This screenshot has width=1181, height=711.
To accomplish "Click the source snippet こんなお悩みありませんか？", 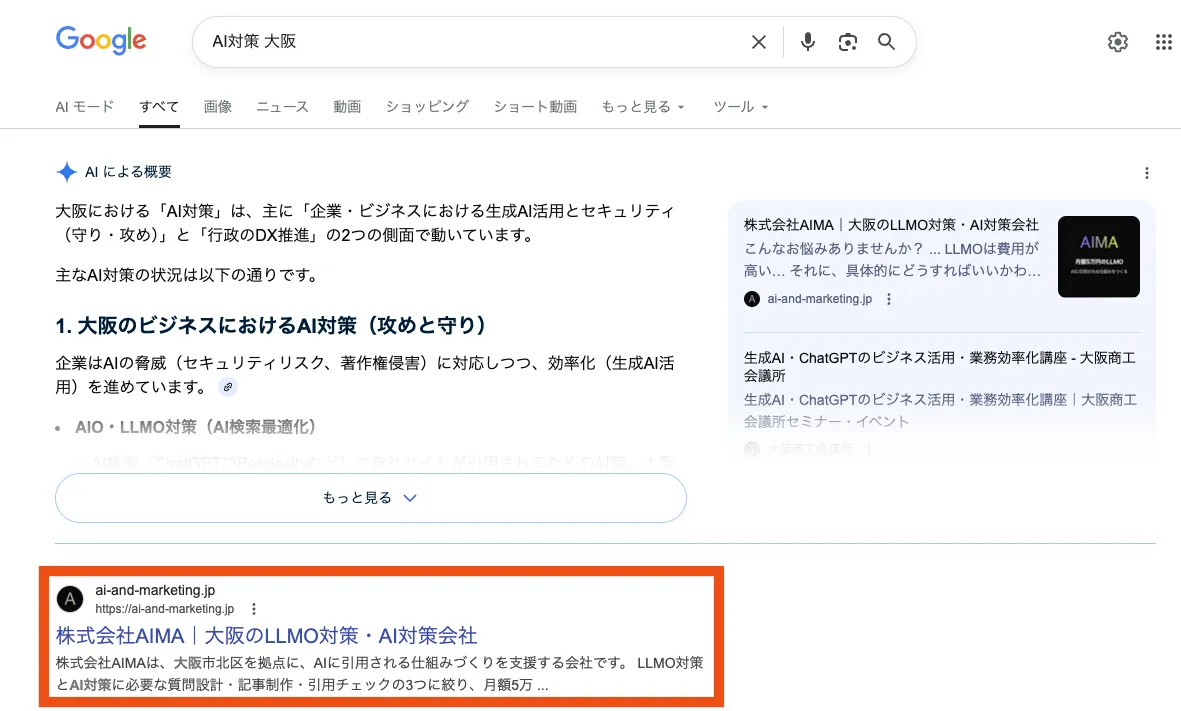I will 893,259.
